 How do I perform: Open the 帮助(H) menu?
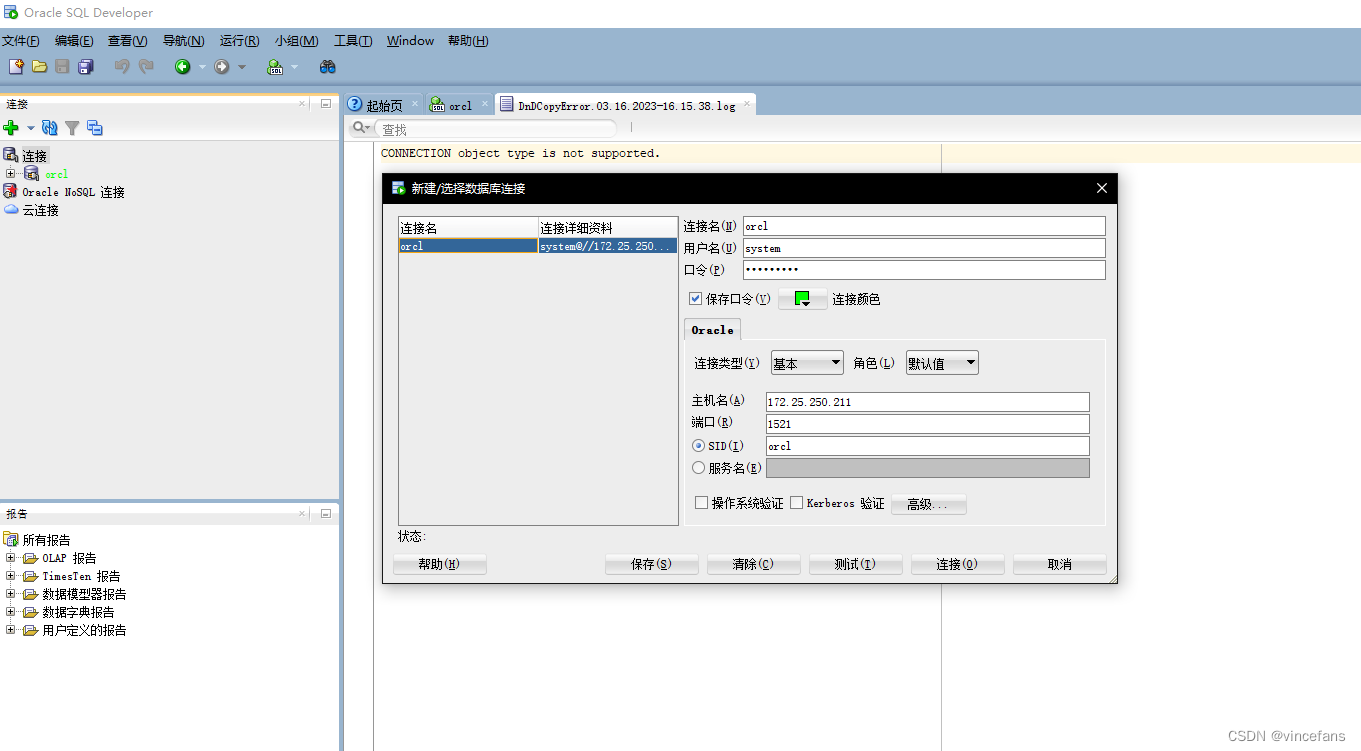468,41
